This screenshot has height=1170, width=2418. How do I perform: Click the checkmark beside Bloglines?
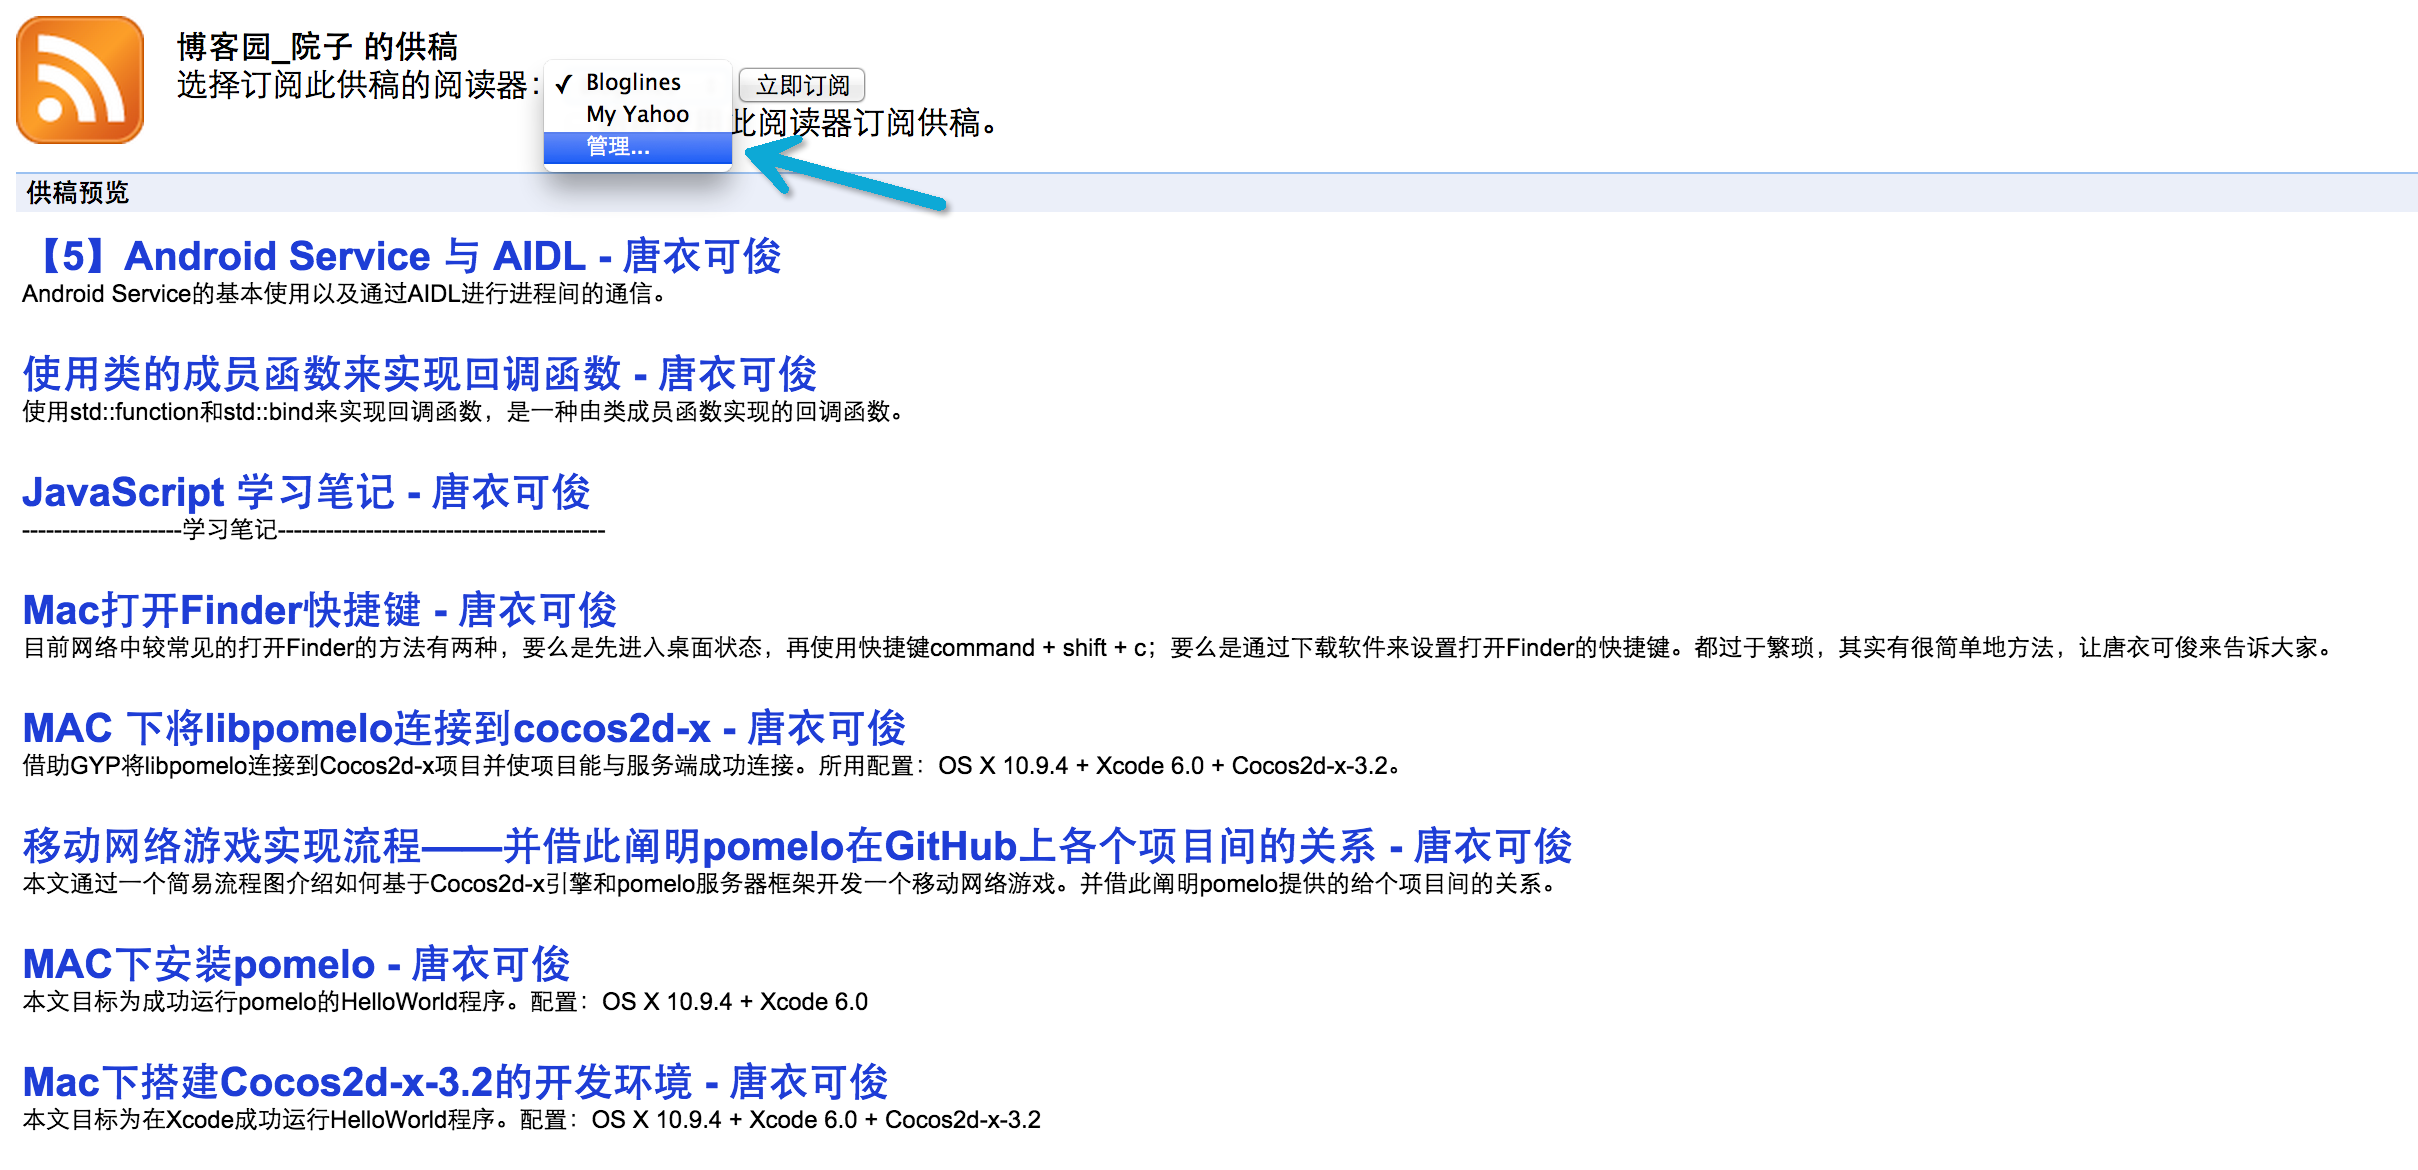coord(564,84)
